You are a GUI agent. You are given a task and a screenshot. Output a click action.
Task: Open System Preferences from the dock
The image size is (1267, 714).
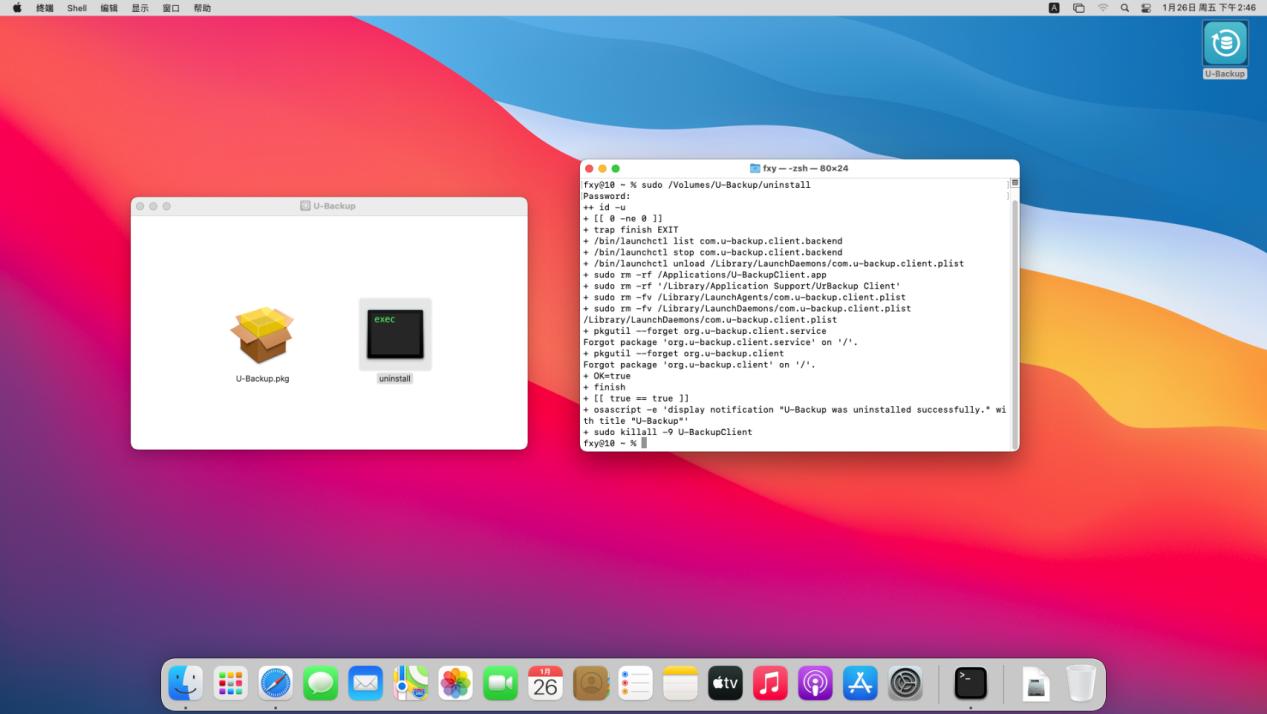point(906,684)
